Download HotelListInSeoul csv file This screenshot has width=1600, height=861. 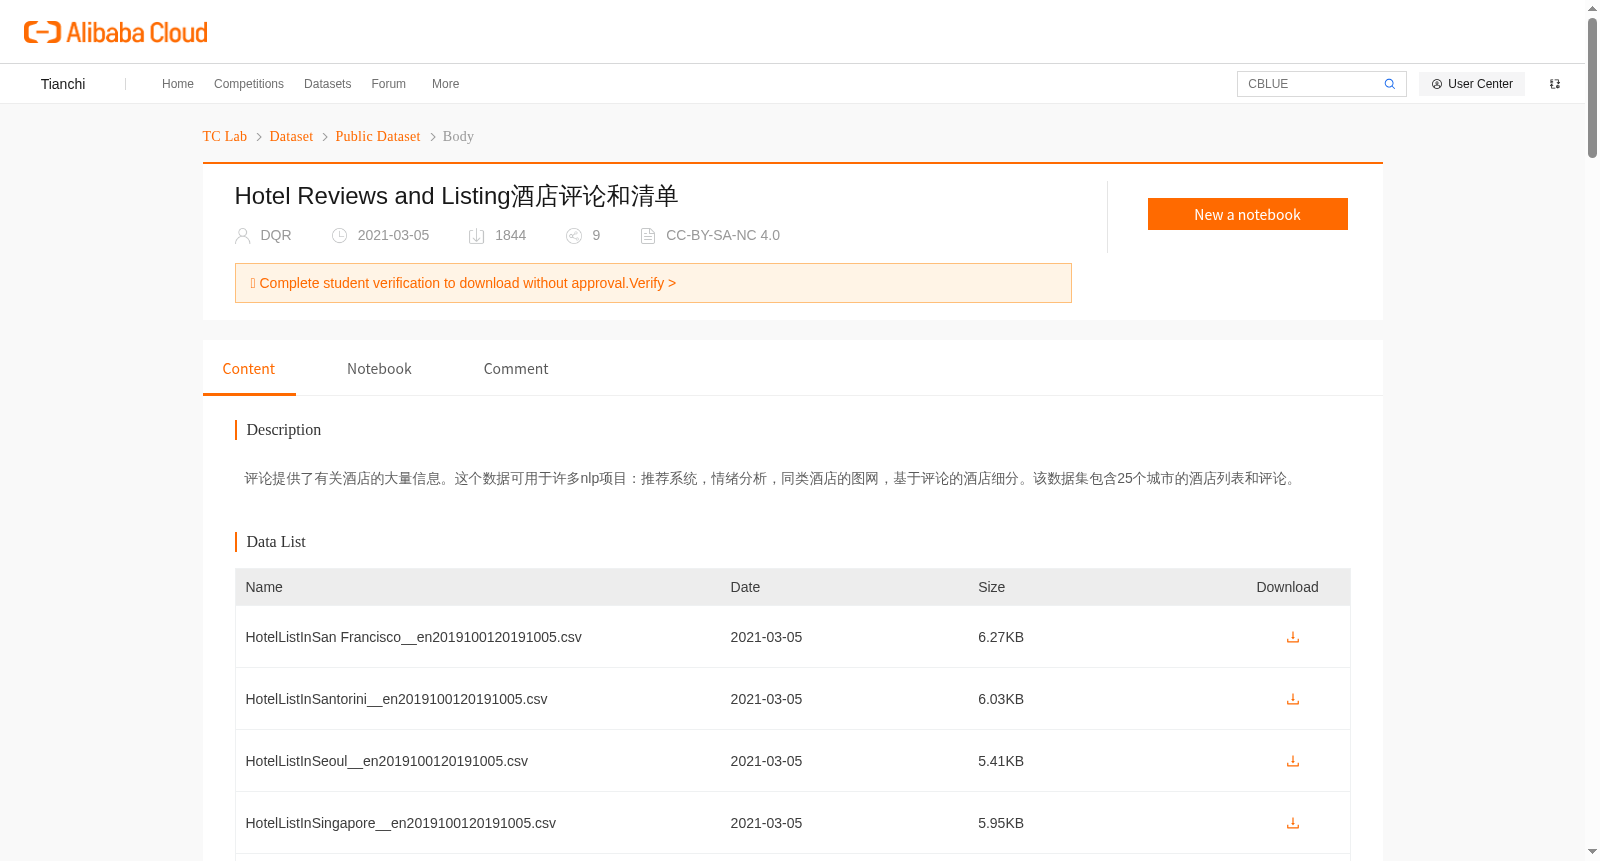pyautogui.click(x=1293, y=761)
